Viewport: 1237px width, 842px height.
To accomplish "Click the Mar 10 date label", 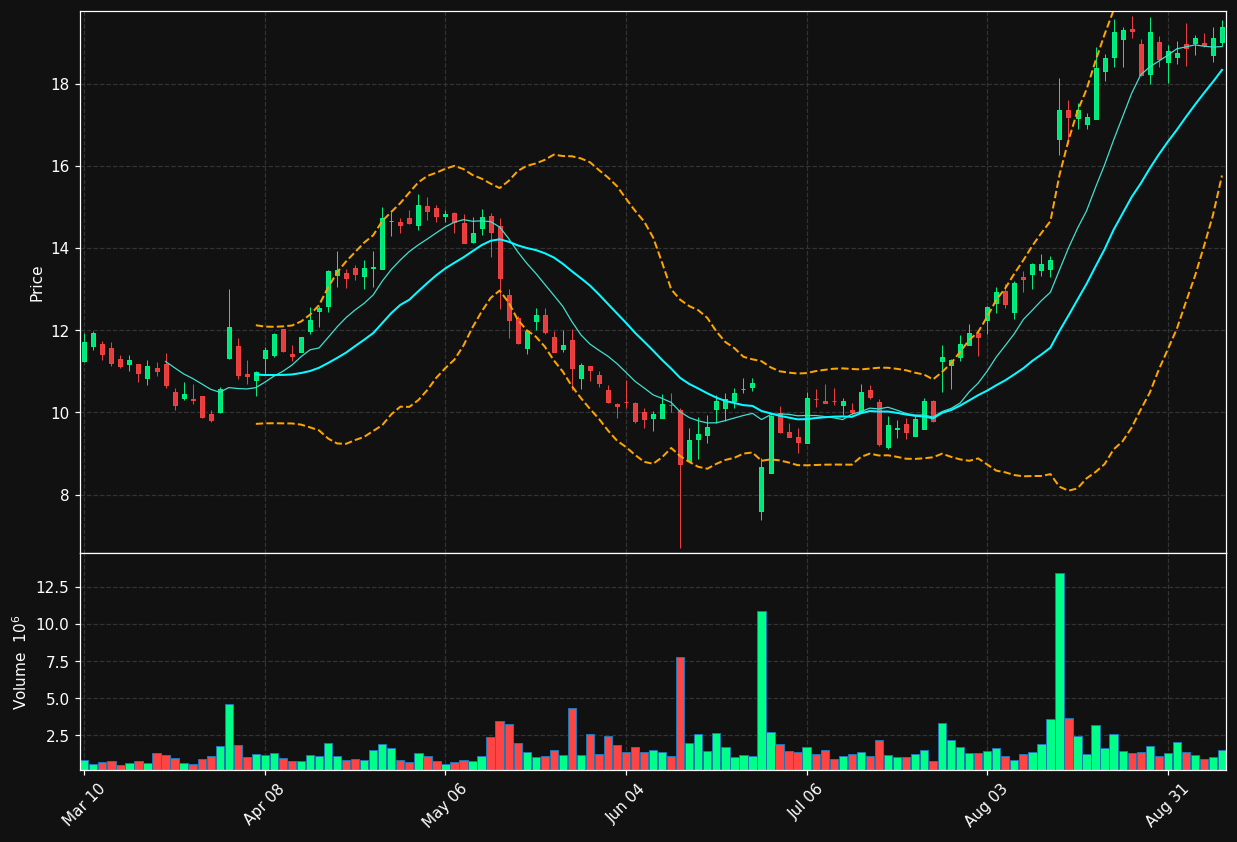I will [84, 805].
